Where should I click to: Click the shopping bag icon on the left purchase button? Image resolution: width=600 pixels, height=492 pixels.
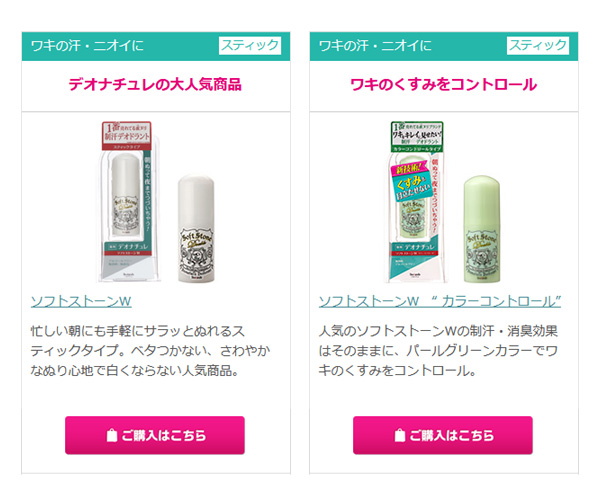point(111,435)
